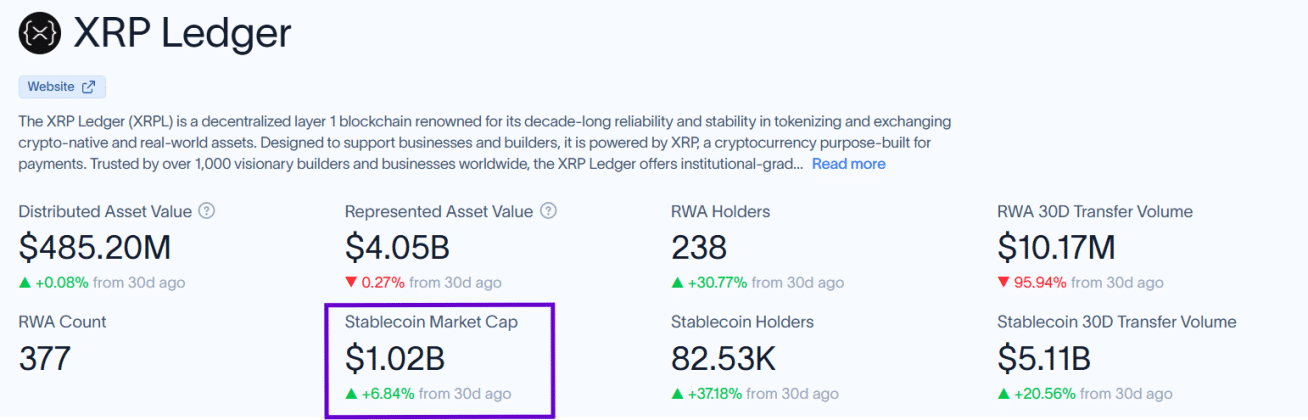The image size is (1308, 420).
Task: Click the red down arrow beside 95.94%
Action: click(x=1003, y=283)
